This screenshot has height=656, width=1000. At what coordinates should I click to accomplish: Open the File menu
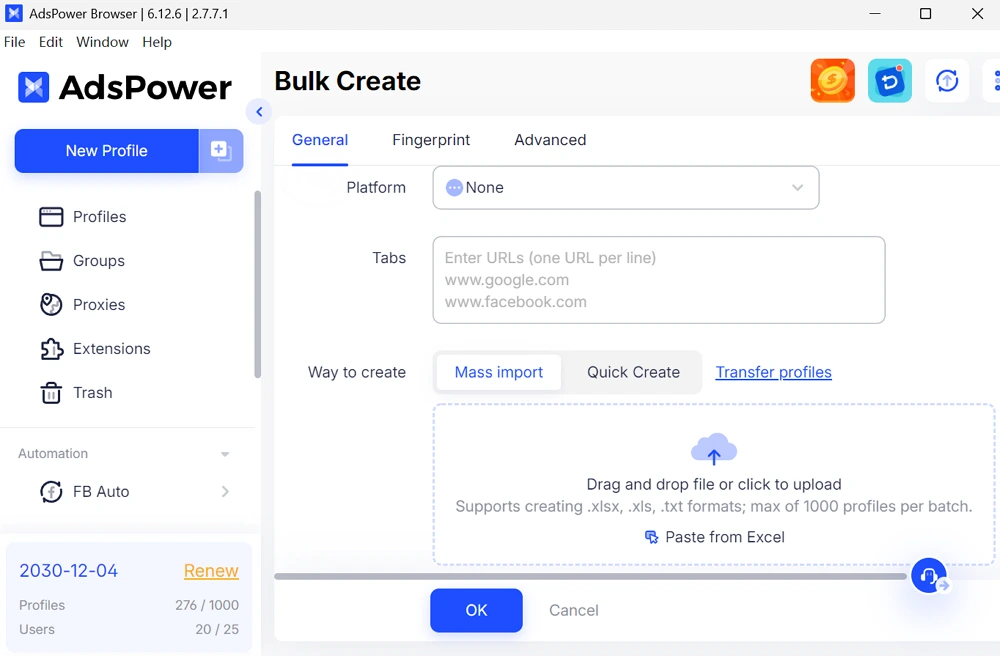pos(15,42)
